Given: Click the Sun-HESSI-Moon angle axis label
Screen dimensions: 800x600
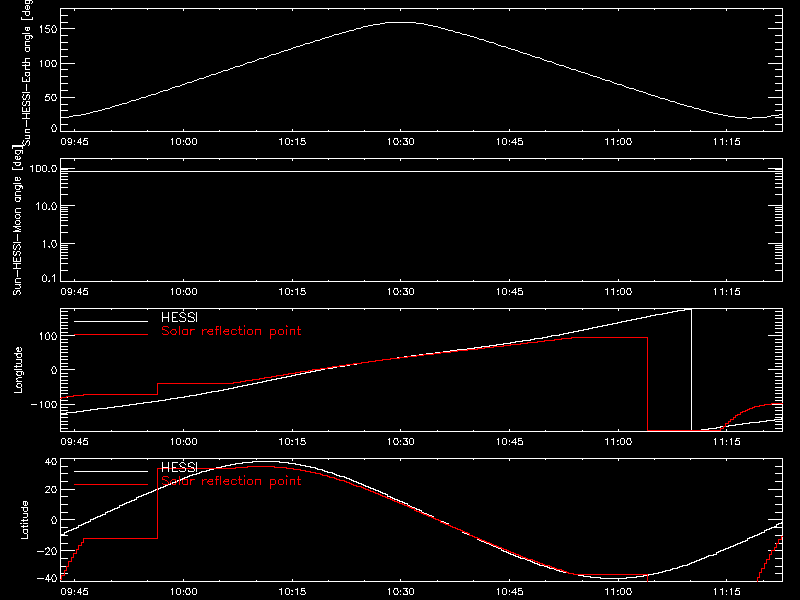Looking at the screenshot, I should [x=17, y=220].
